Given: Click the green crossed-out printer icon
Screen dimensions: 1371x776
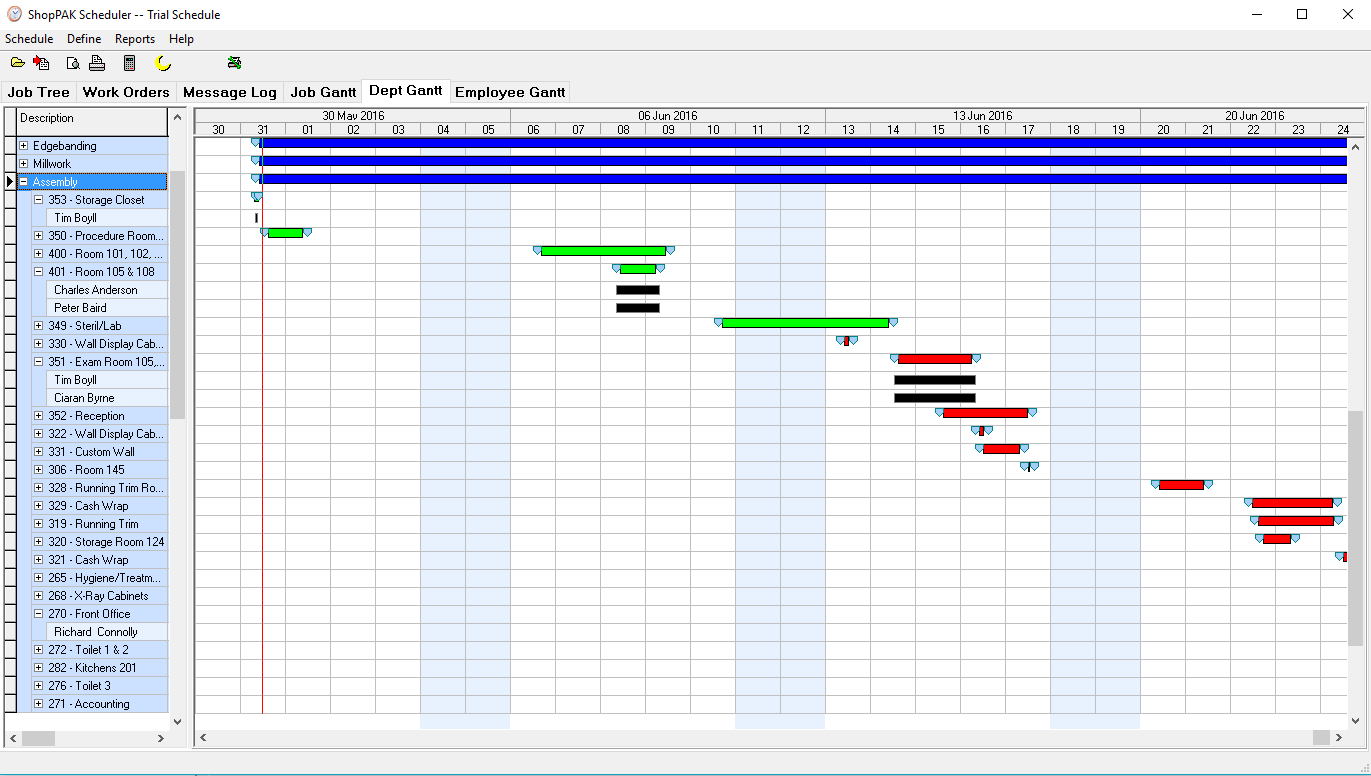Looking at the screenshot, I should 234,63.
